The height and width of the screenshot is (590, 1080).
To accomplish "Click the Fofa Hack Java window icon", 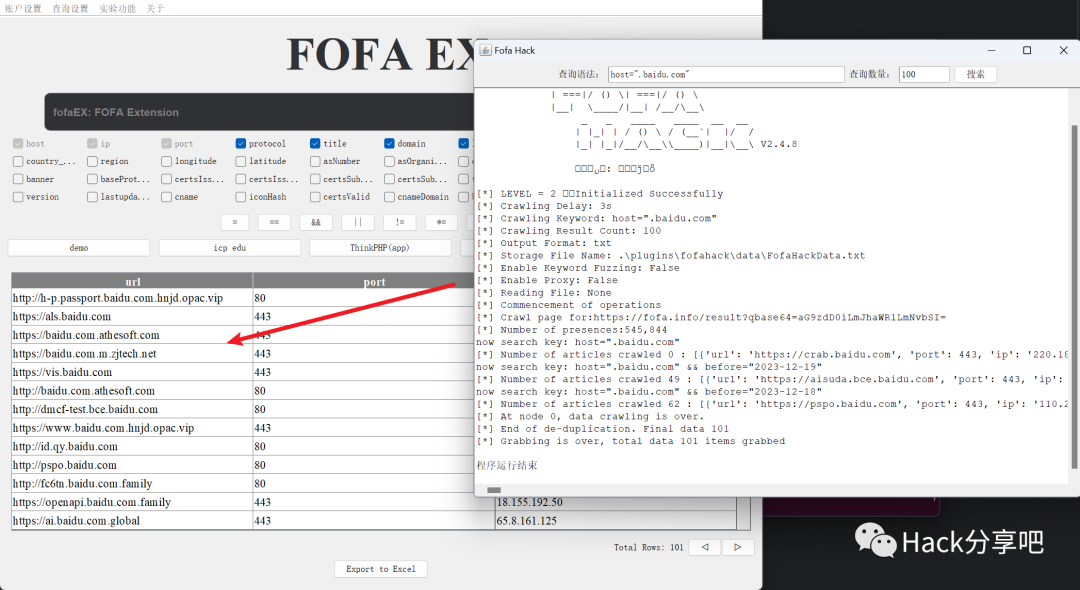I will click(486, 50).
